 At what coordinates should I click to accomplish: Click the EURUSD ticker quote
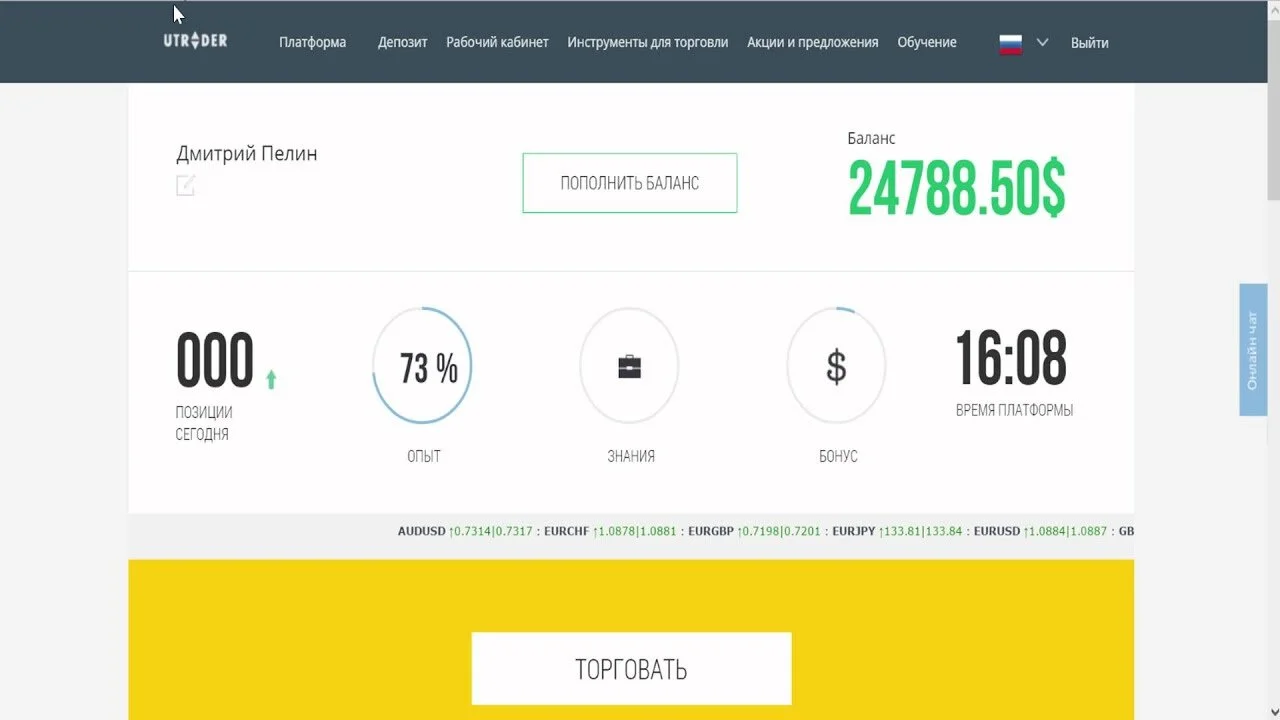1040,532
